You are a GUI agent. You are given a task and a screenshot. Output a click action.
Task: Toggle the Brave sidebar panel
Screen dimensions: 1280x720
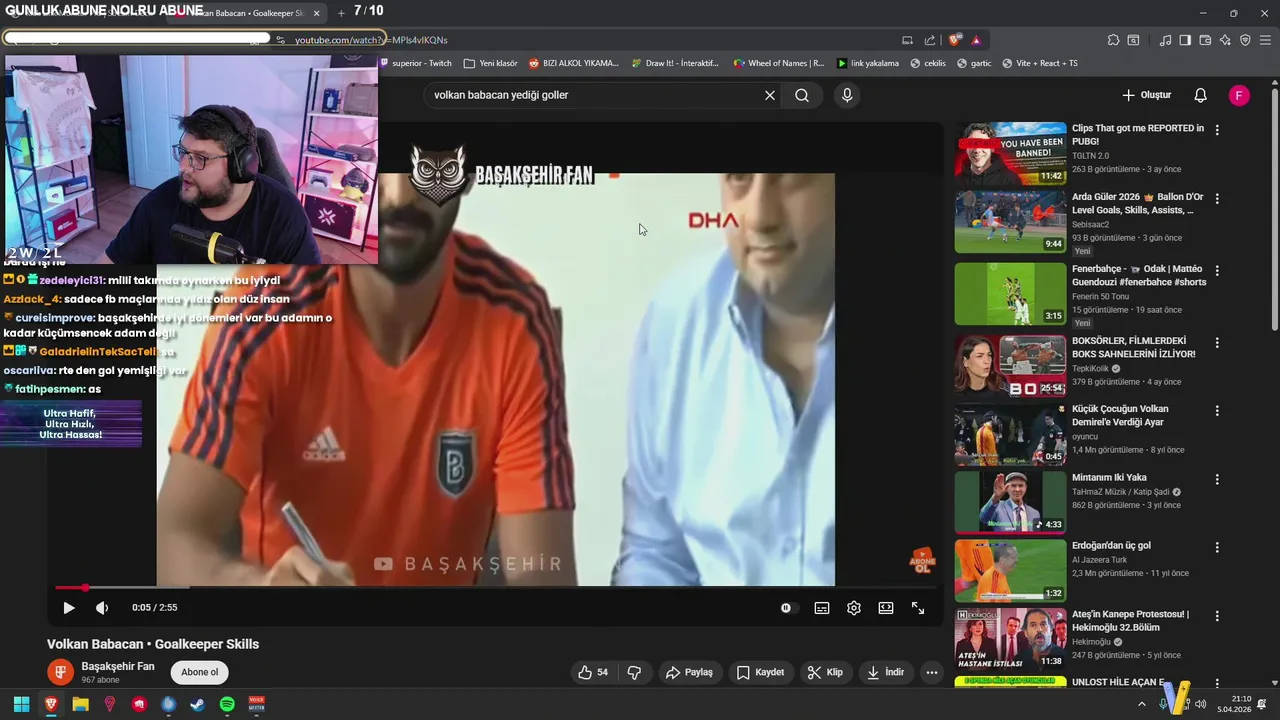click(1185, 40)
